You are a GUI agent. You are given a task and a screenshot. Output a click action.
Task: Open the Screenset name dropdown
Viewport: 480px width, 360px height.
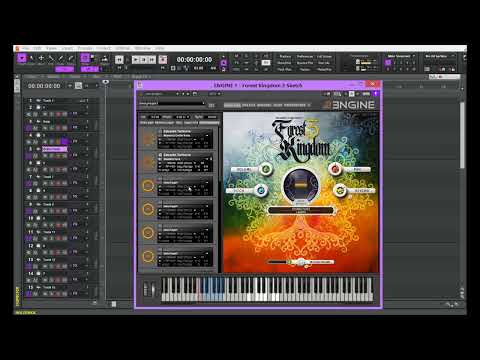[x=401, y=56]
